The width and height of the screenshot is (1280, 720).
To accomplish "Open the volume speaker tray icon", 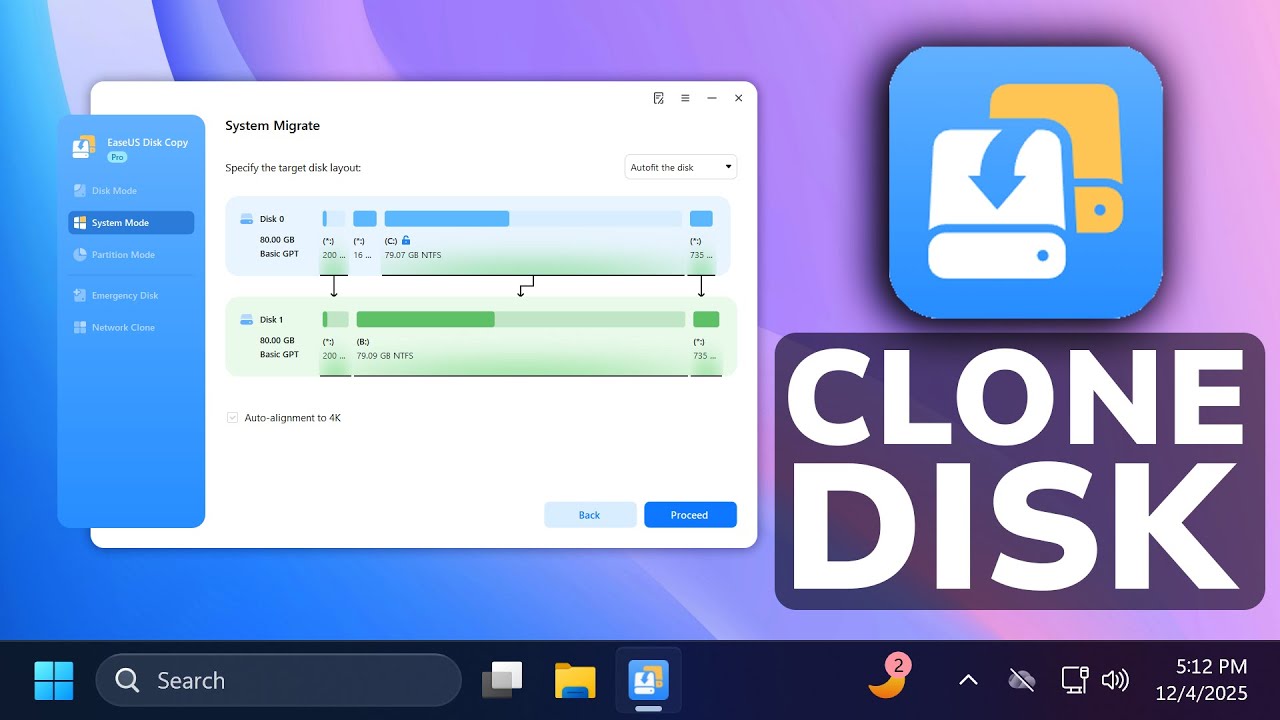I will point(1115,680).
